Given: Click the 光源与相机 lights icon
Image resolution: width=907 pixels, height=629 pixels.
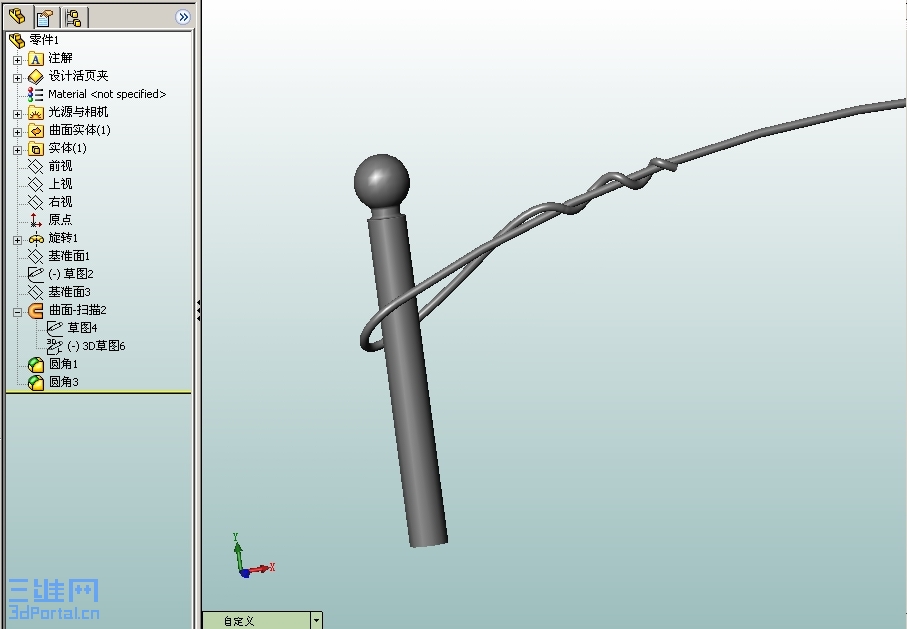Looking at the screenshot, I should [x=36, y=112].
